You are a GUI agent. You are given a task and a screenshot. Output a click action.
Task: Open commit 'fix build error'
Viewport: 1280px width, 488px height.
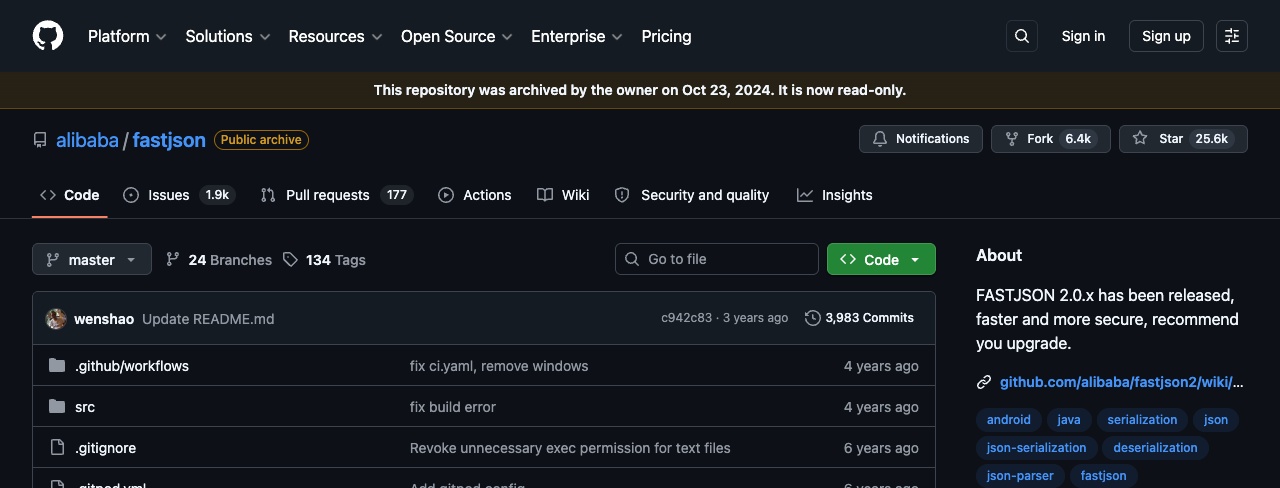click(453, 407)
